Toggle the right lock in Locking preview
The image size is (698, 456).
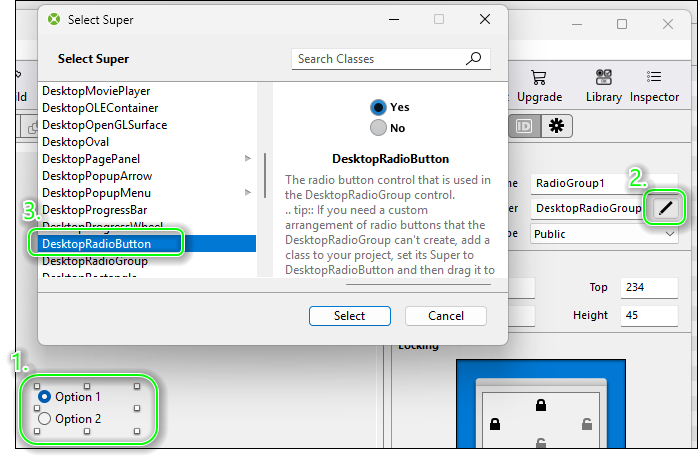(x=589, y=426)
